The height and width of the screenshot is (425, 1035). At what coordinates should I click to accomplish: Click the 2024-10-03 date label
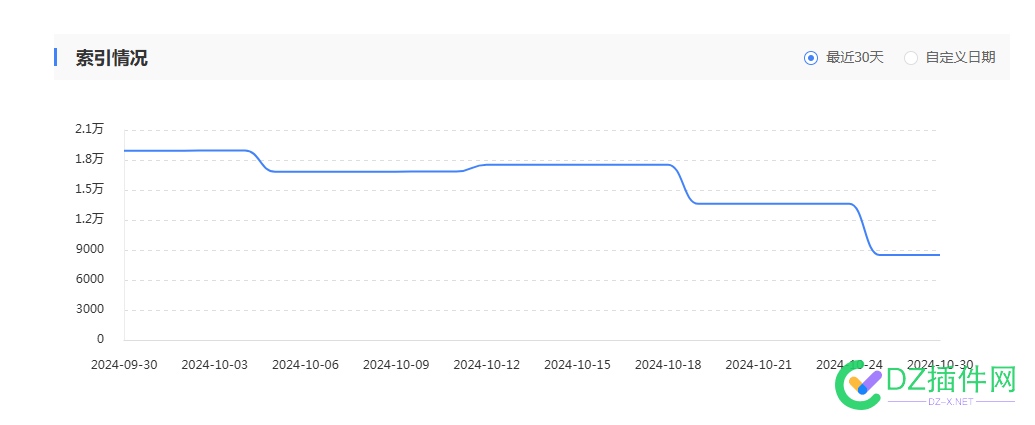click(214, 365)
